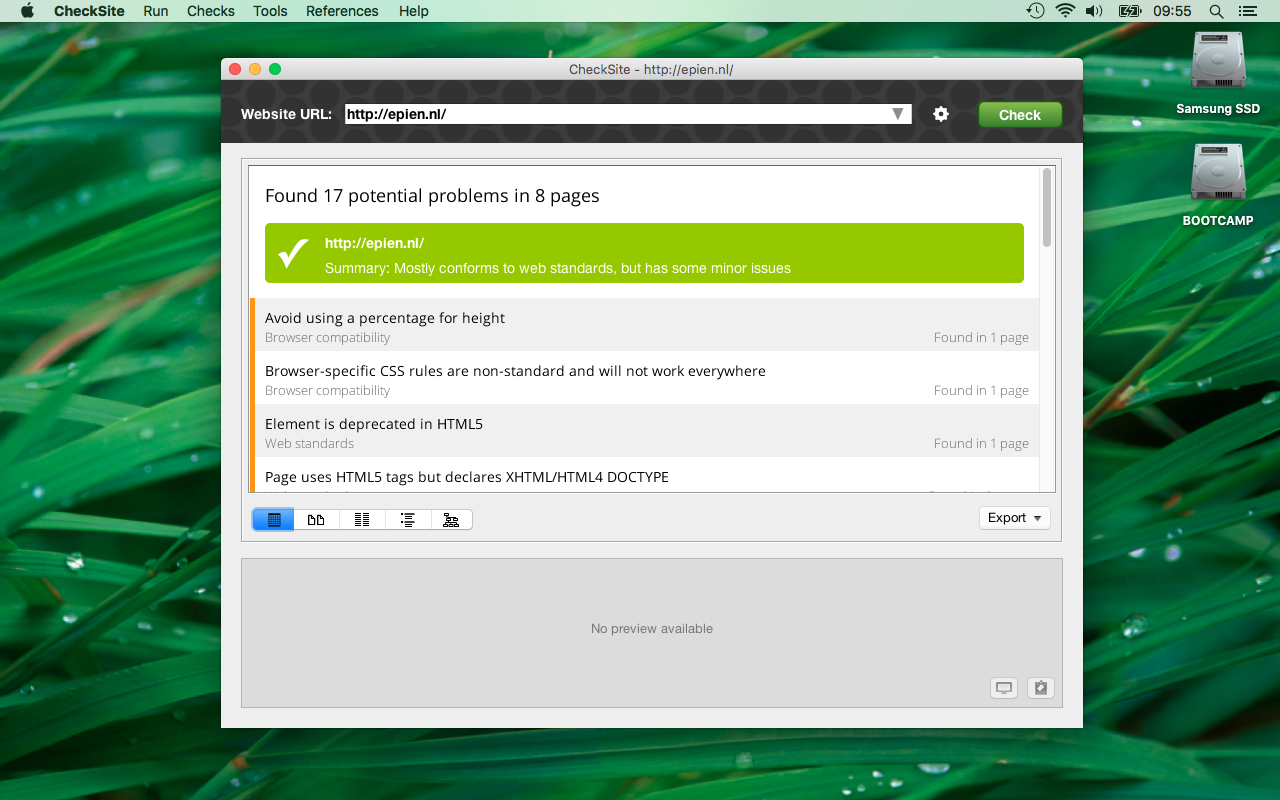This screenshot has width=1280, height=800.
Task: Open the Checks menu
Action: pyautogui.click(x=211, y=11)
